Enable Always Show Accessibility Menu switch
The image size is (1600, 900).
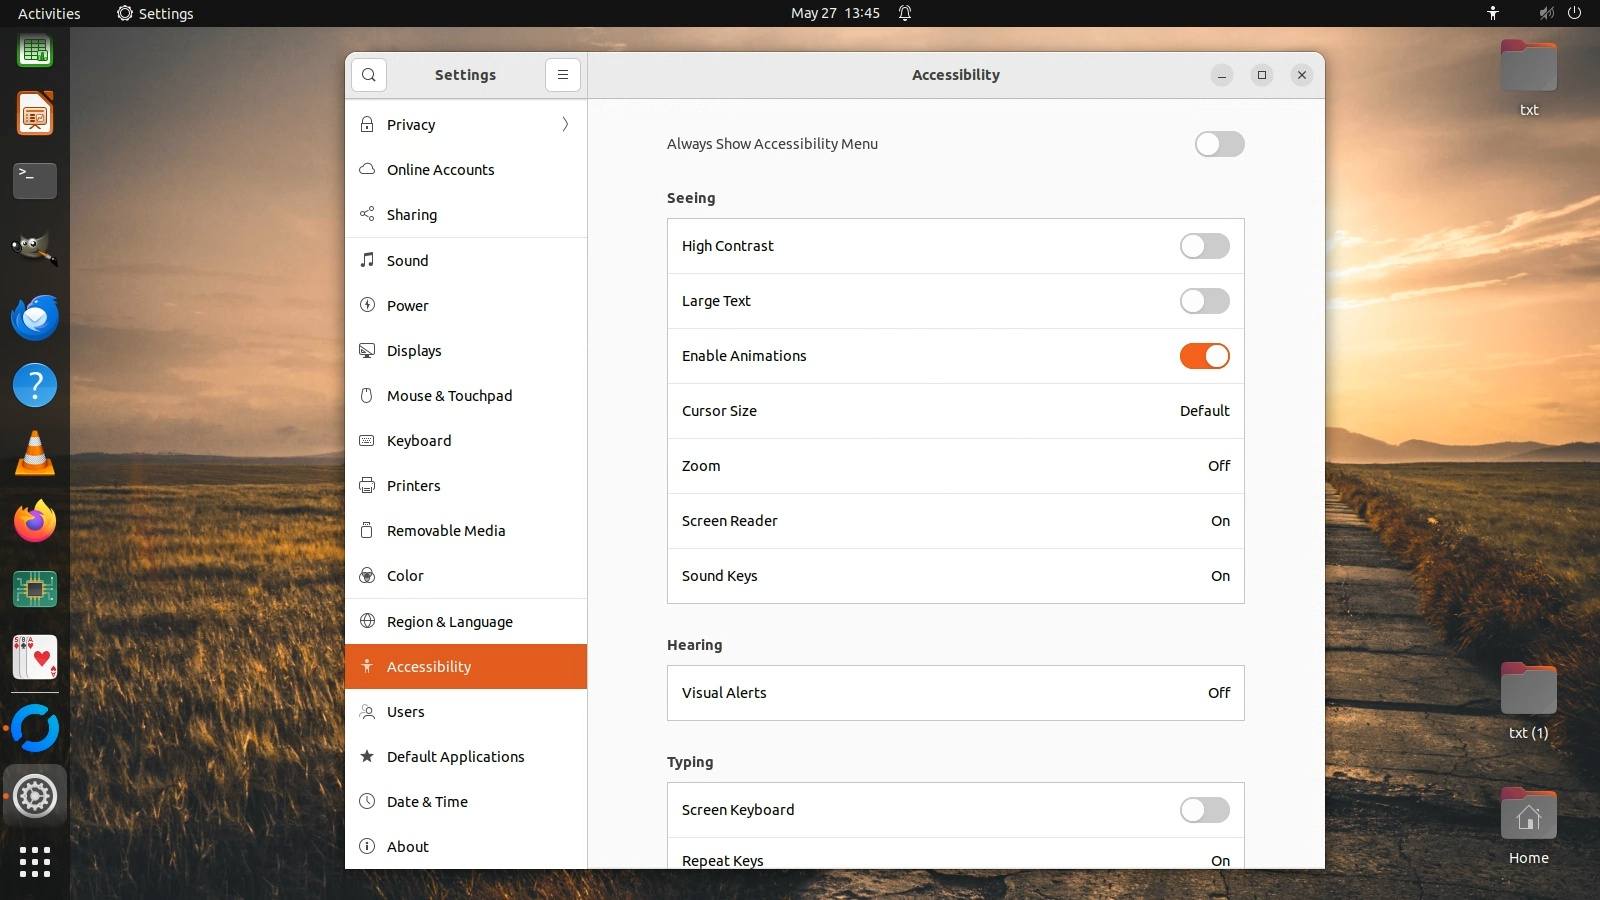pyautogui.click(x=1219, y=144)
